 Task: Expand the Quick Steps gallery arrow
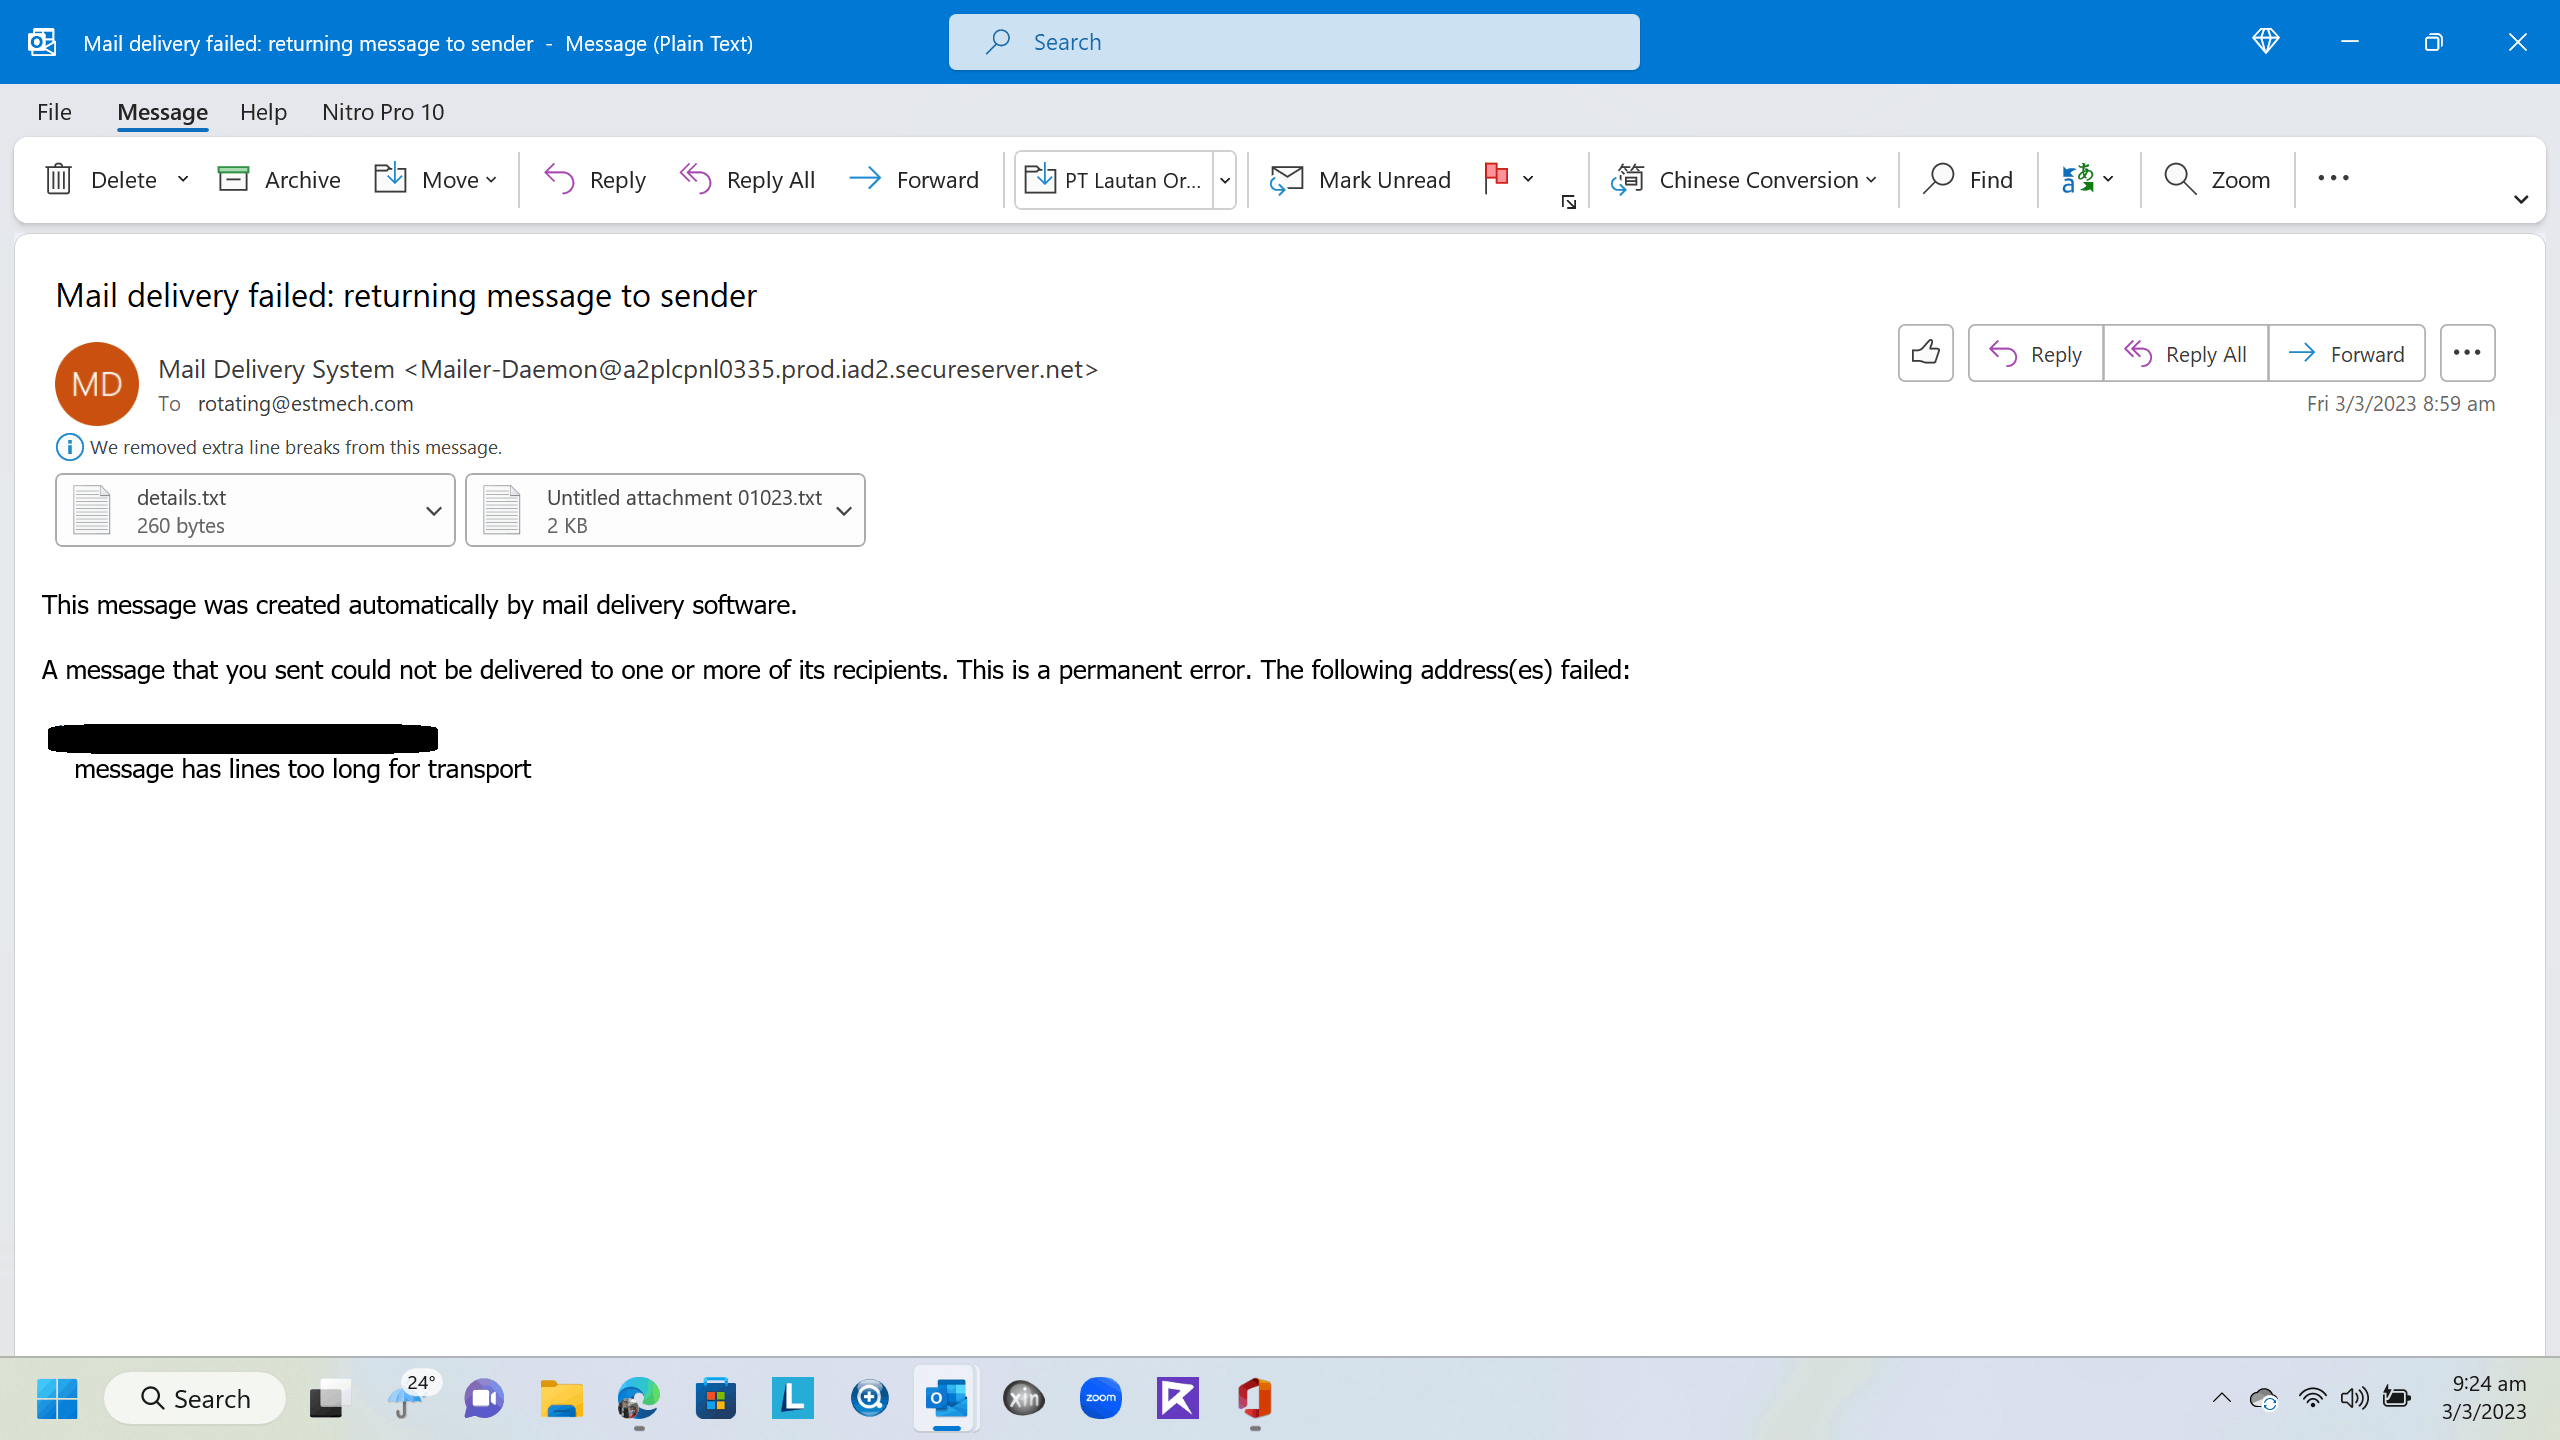[x=1225, y=180]
